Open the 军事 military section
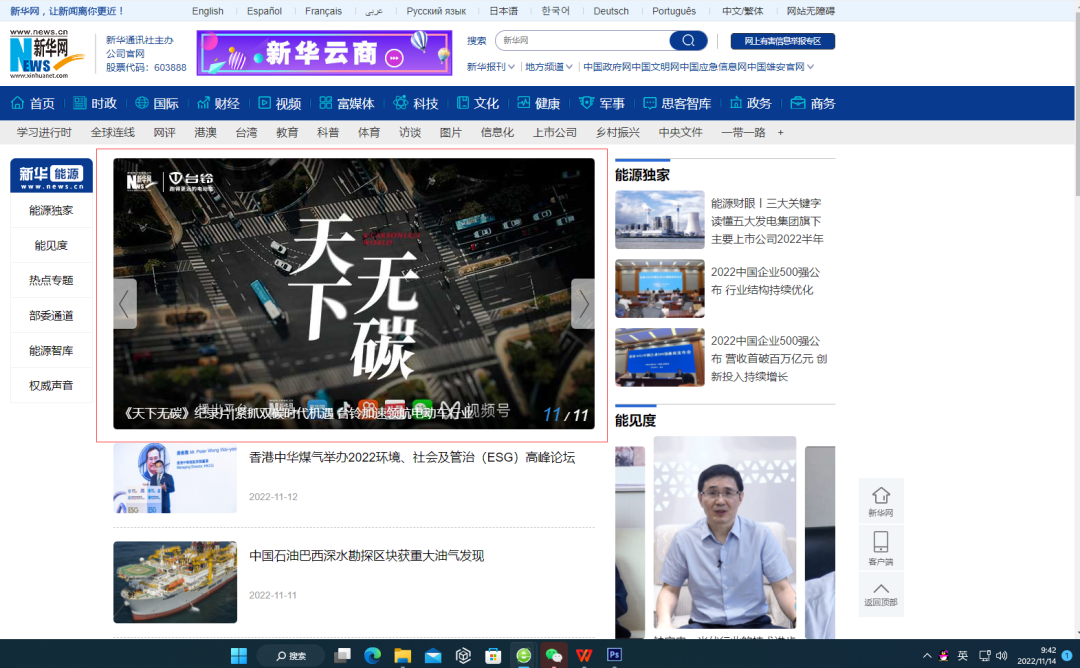This screenshot has width=1080, height=668. click(602, 103)
